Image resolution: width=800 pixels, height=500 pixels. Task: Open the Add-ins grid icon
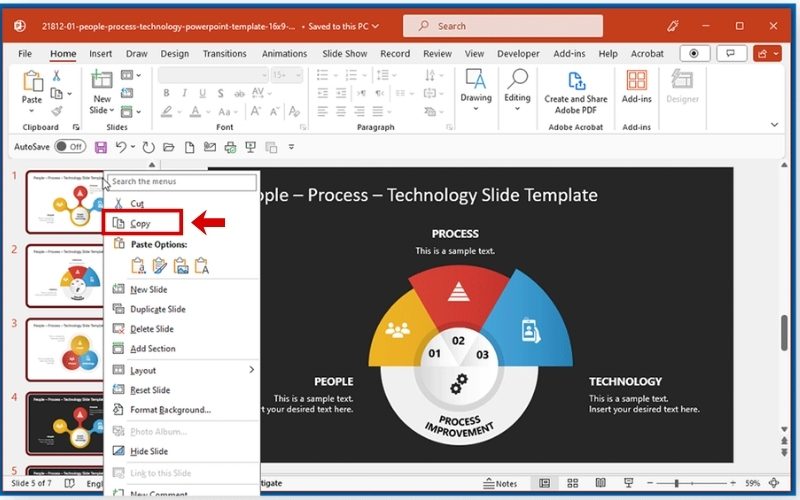pos(636,80)
